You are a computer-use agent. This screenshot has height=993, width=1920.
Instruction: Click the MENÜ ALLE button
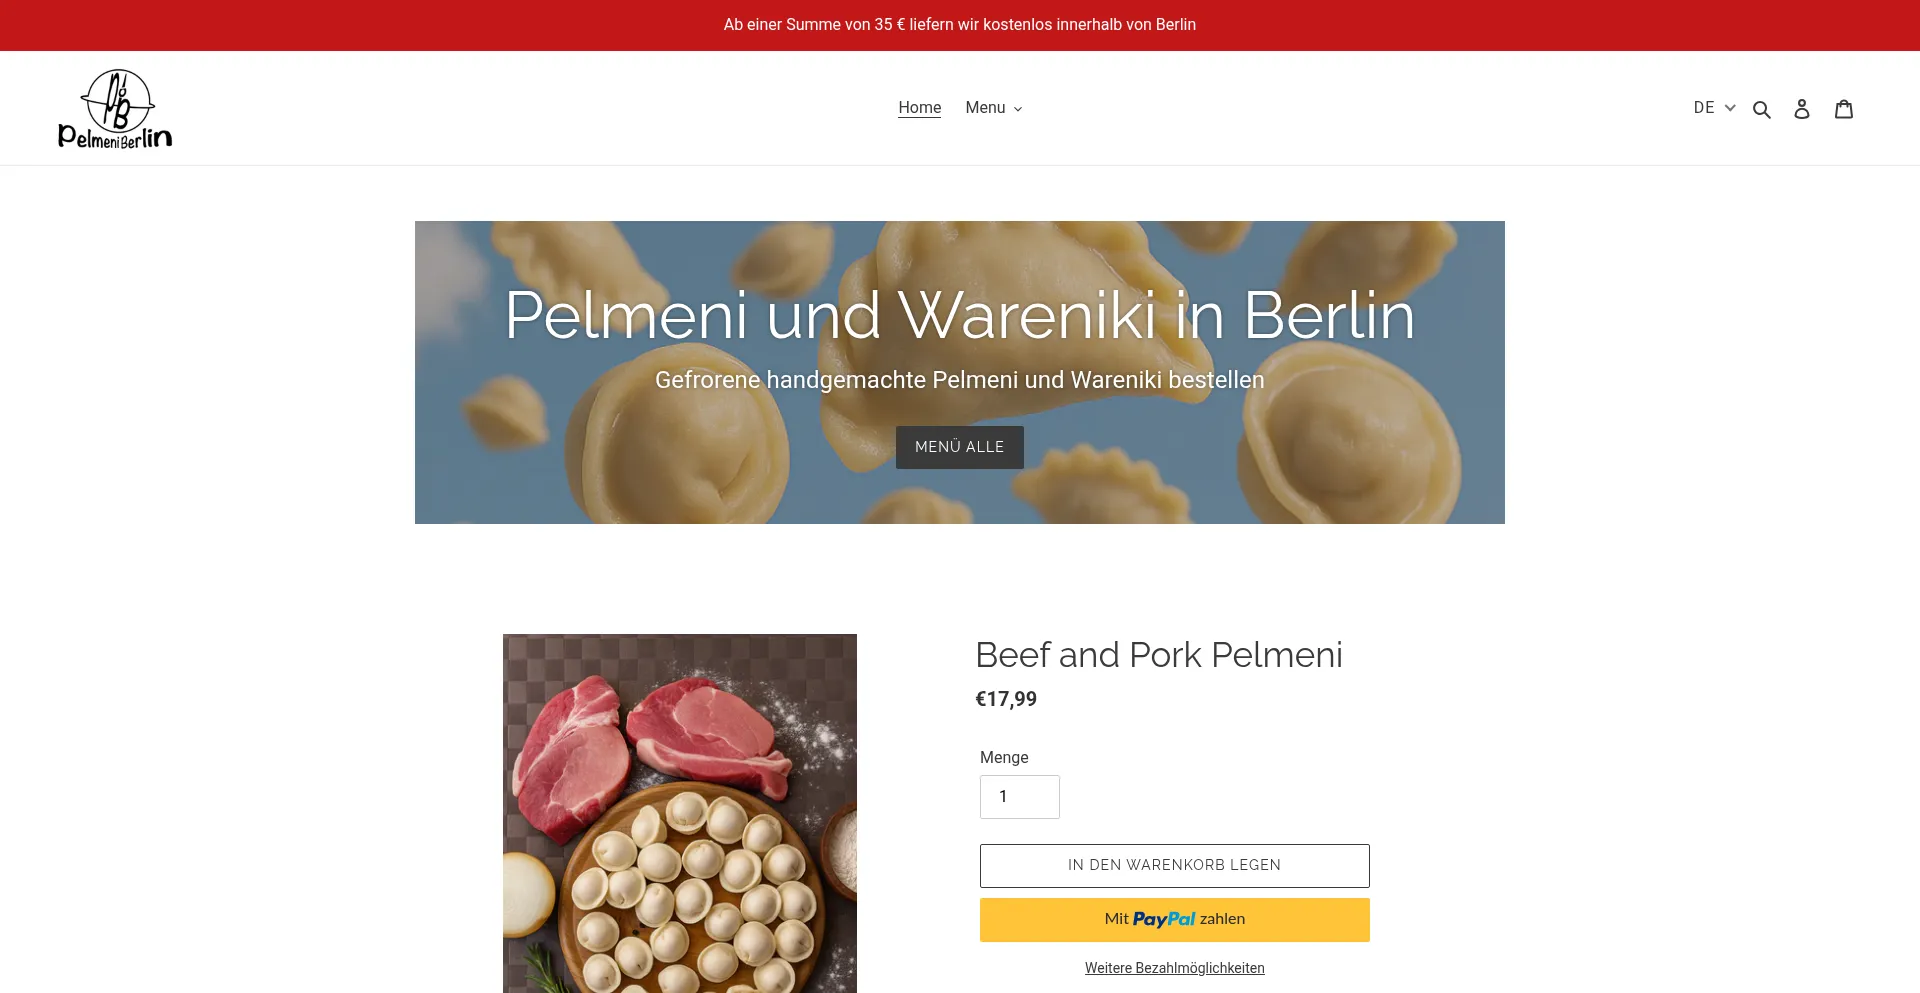(x=959, y=447)
